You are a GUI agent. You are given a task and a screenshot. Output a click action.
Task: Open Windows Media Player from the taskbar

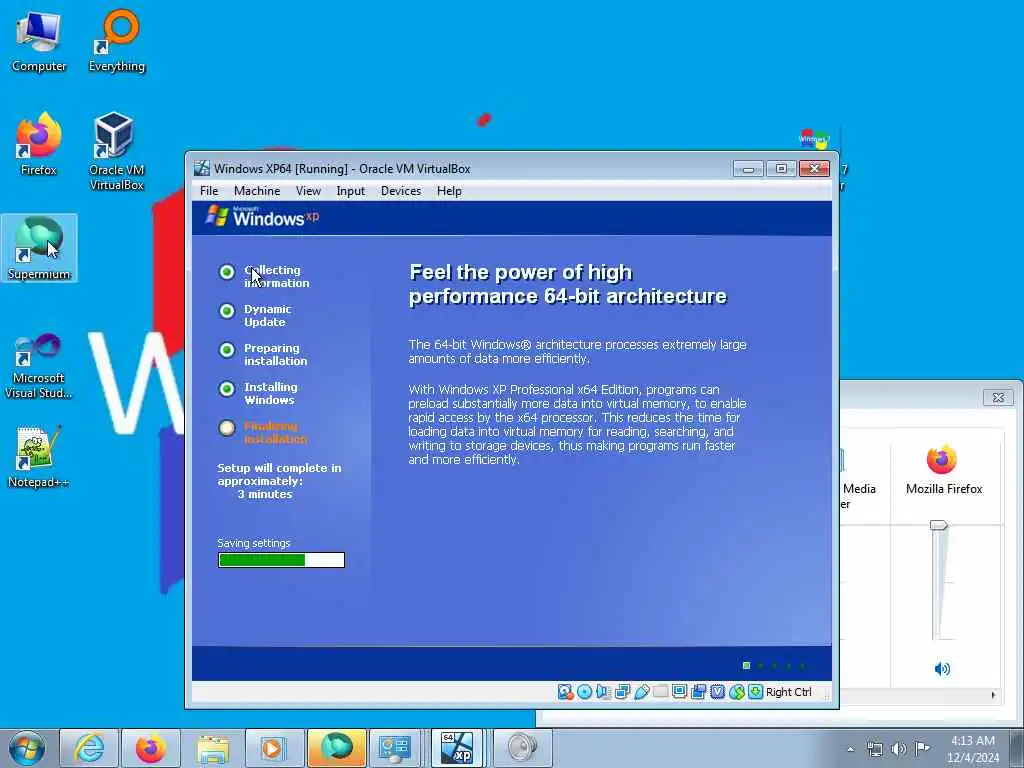tap(274, 748)
